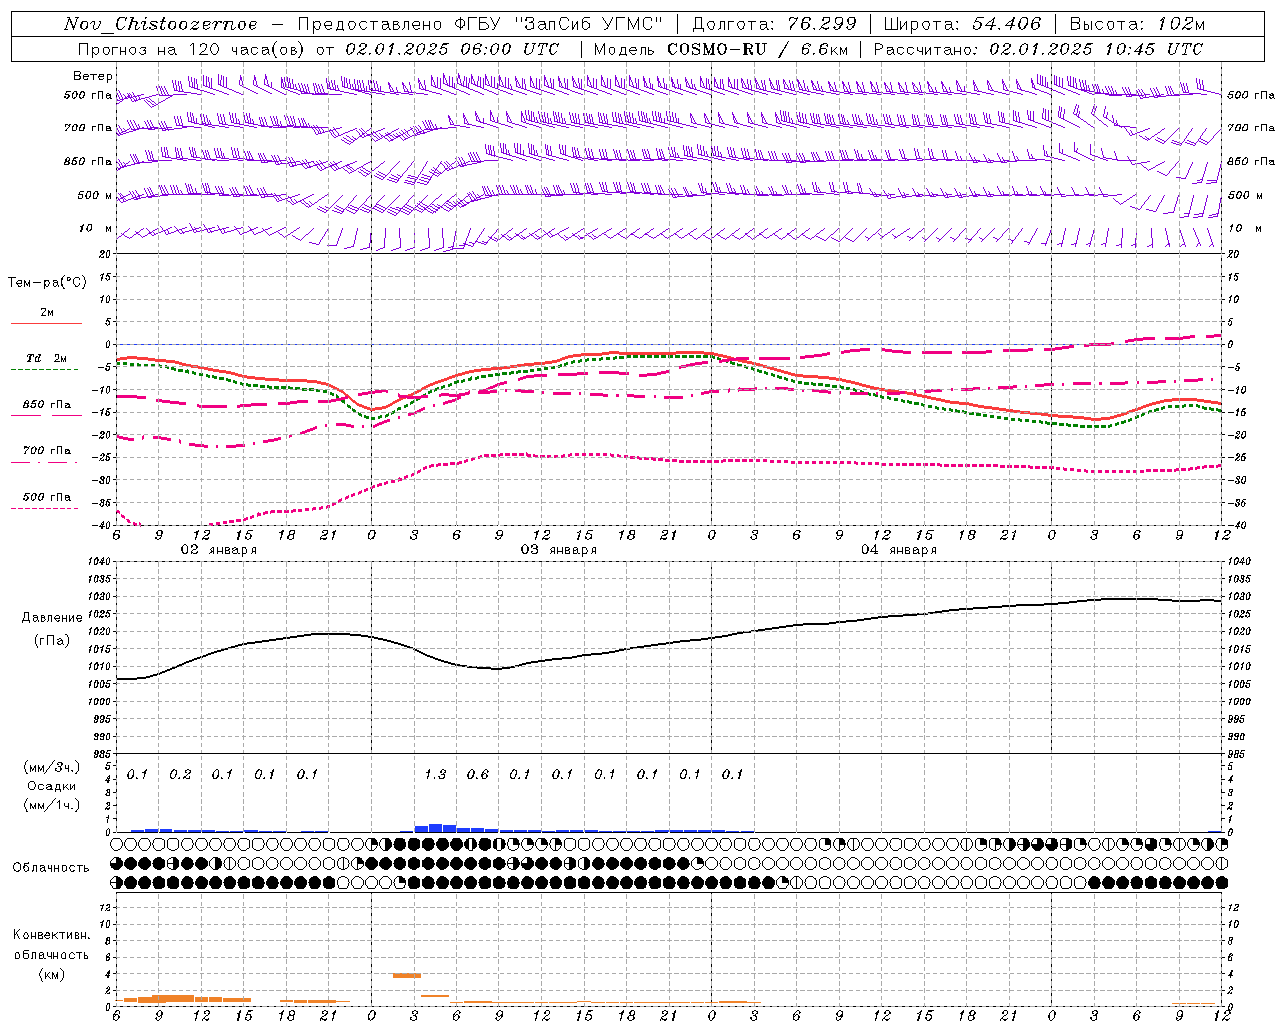The width and height of the screenshot is (1280, 1024).
Task: Click the '0.2' precipitation amount value
Action: 180,775
